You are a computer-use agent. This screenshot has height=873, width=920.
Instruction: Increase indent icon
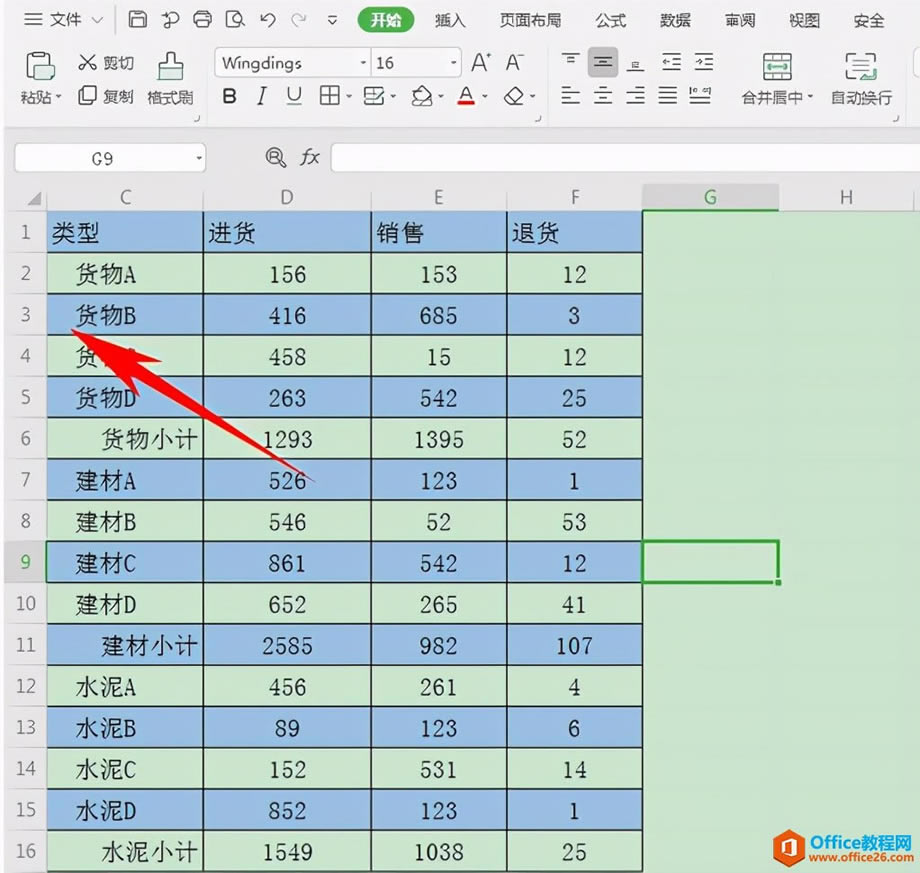tap(703, 62)
